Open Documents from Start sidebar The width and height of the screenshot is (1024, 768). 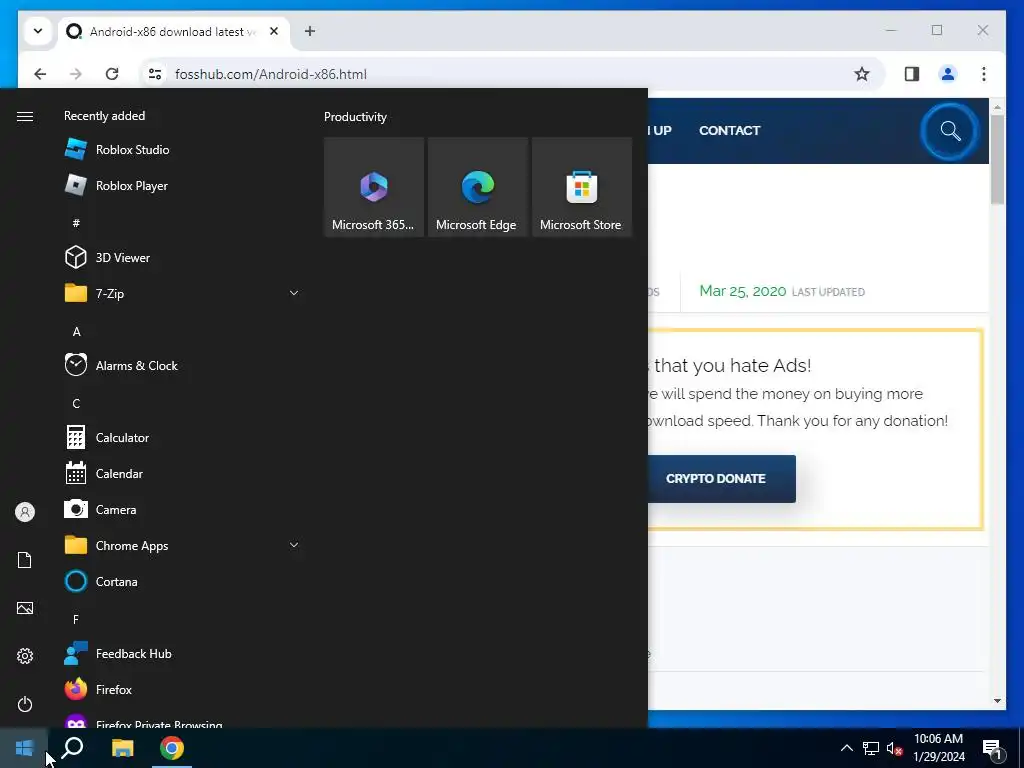click(25, 560)
